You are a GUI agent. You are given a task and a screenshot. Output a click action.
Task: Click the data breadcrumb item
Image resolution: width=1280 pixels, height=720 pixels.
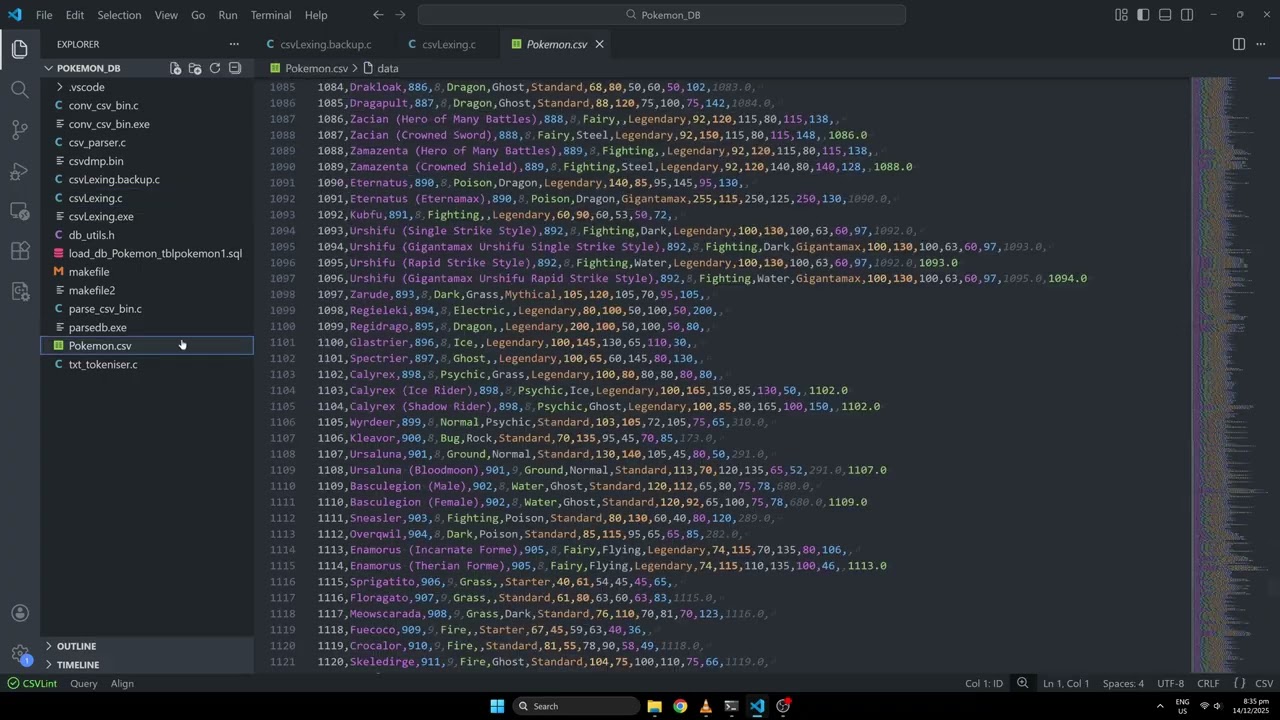coord(380,68)
